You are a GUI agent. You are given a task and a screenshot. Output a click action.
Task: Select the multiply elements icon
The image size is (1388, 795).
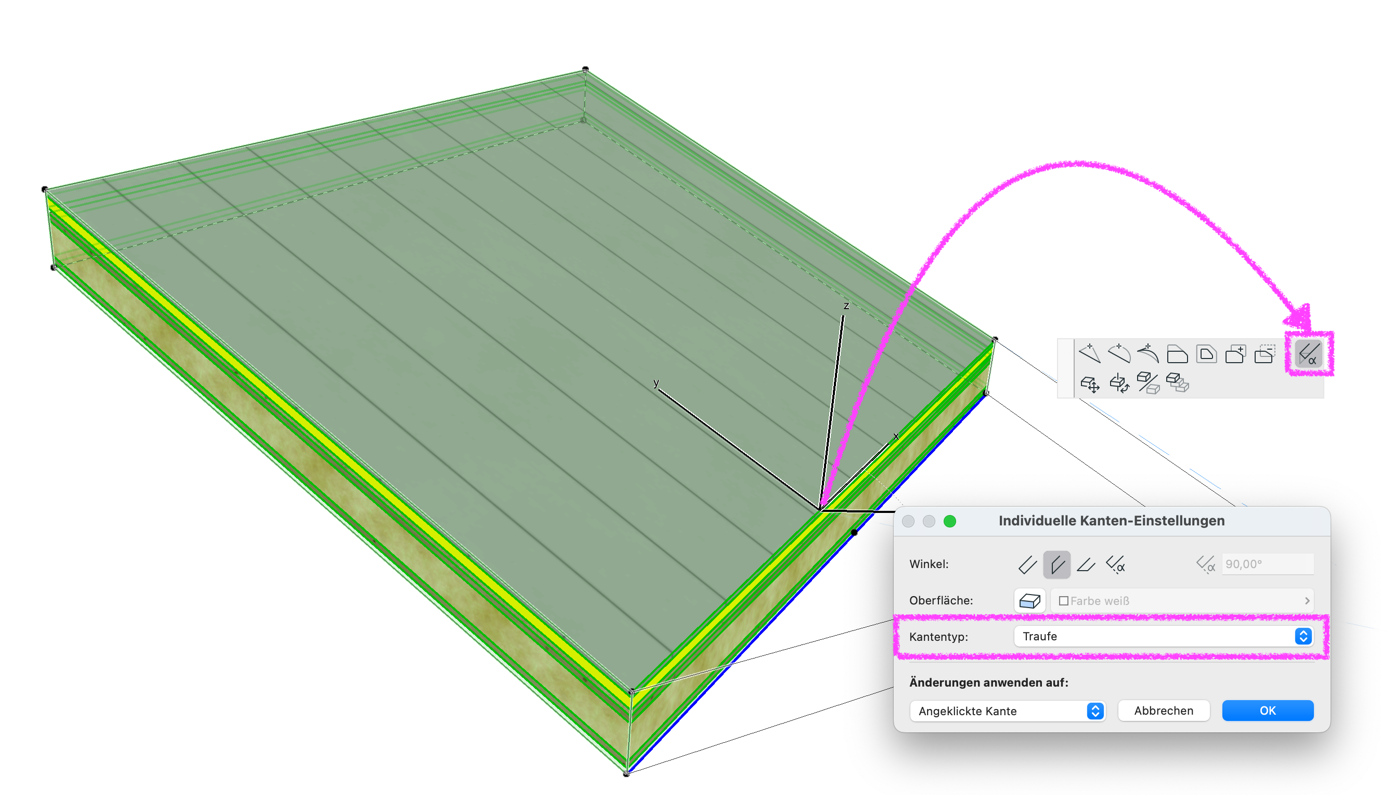[1177, 383]
